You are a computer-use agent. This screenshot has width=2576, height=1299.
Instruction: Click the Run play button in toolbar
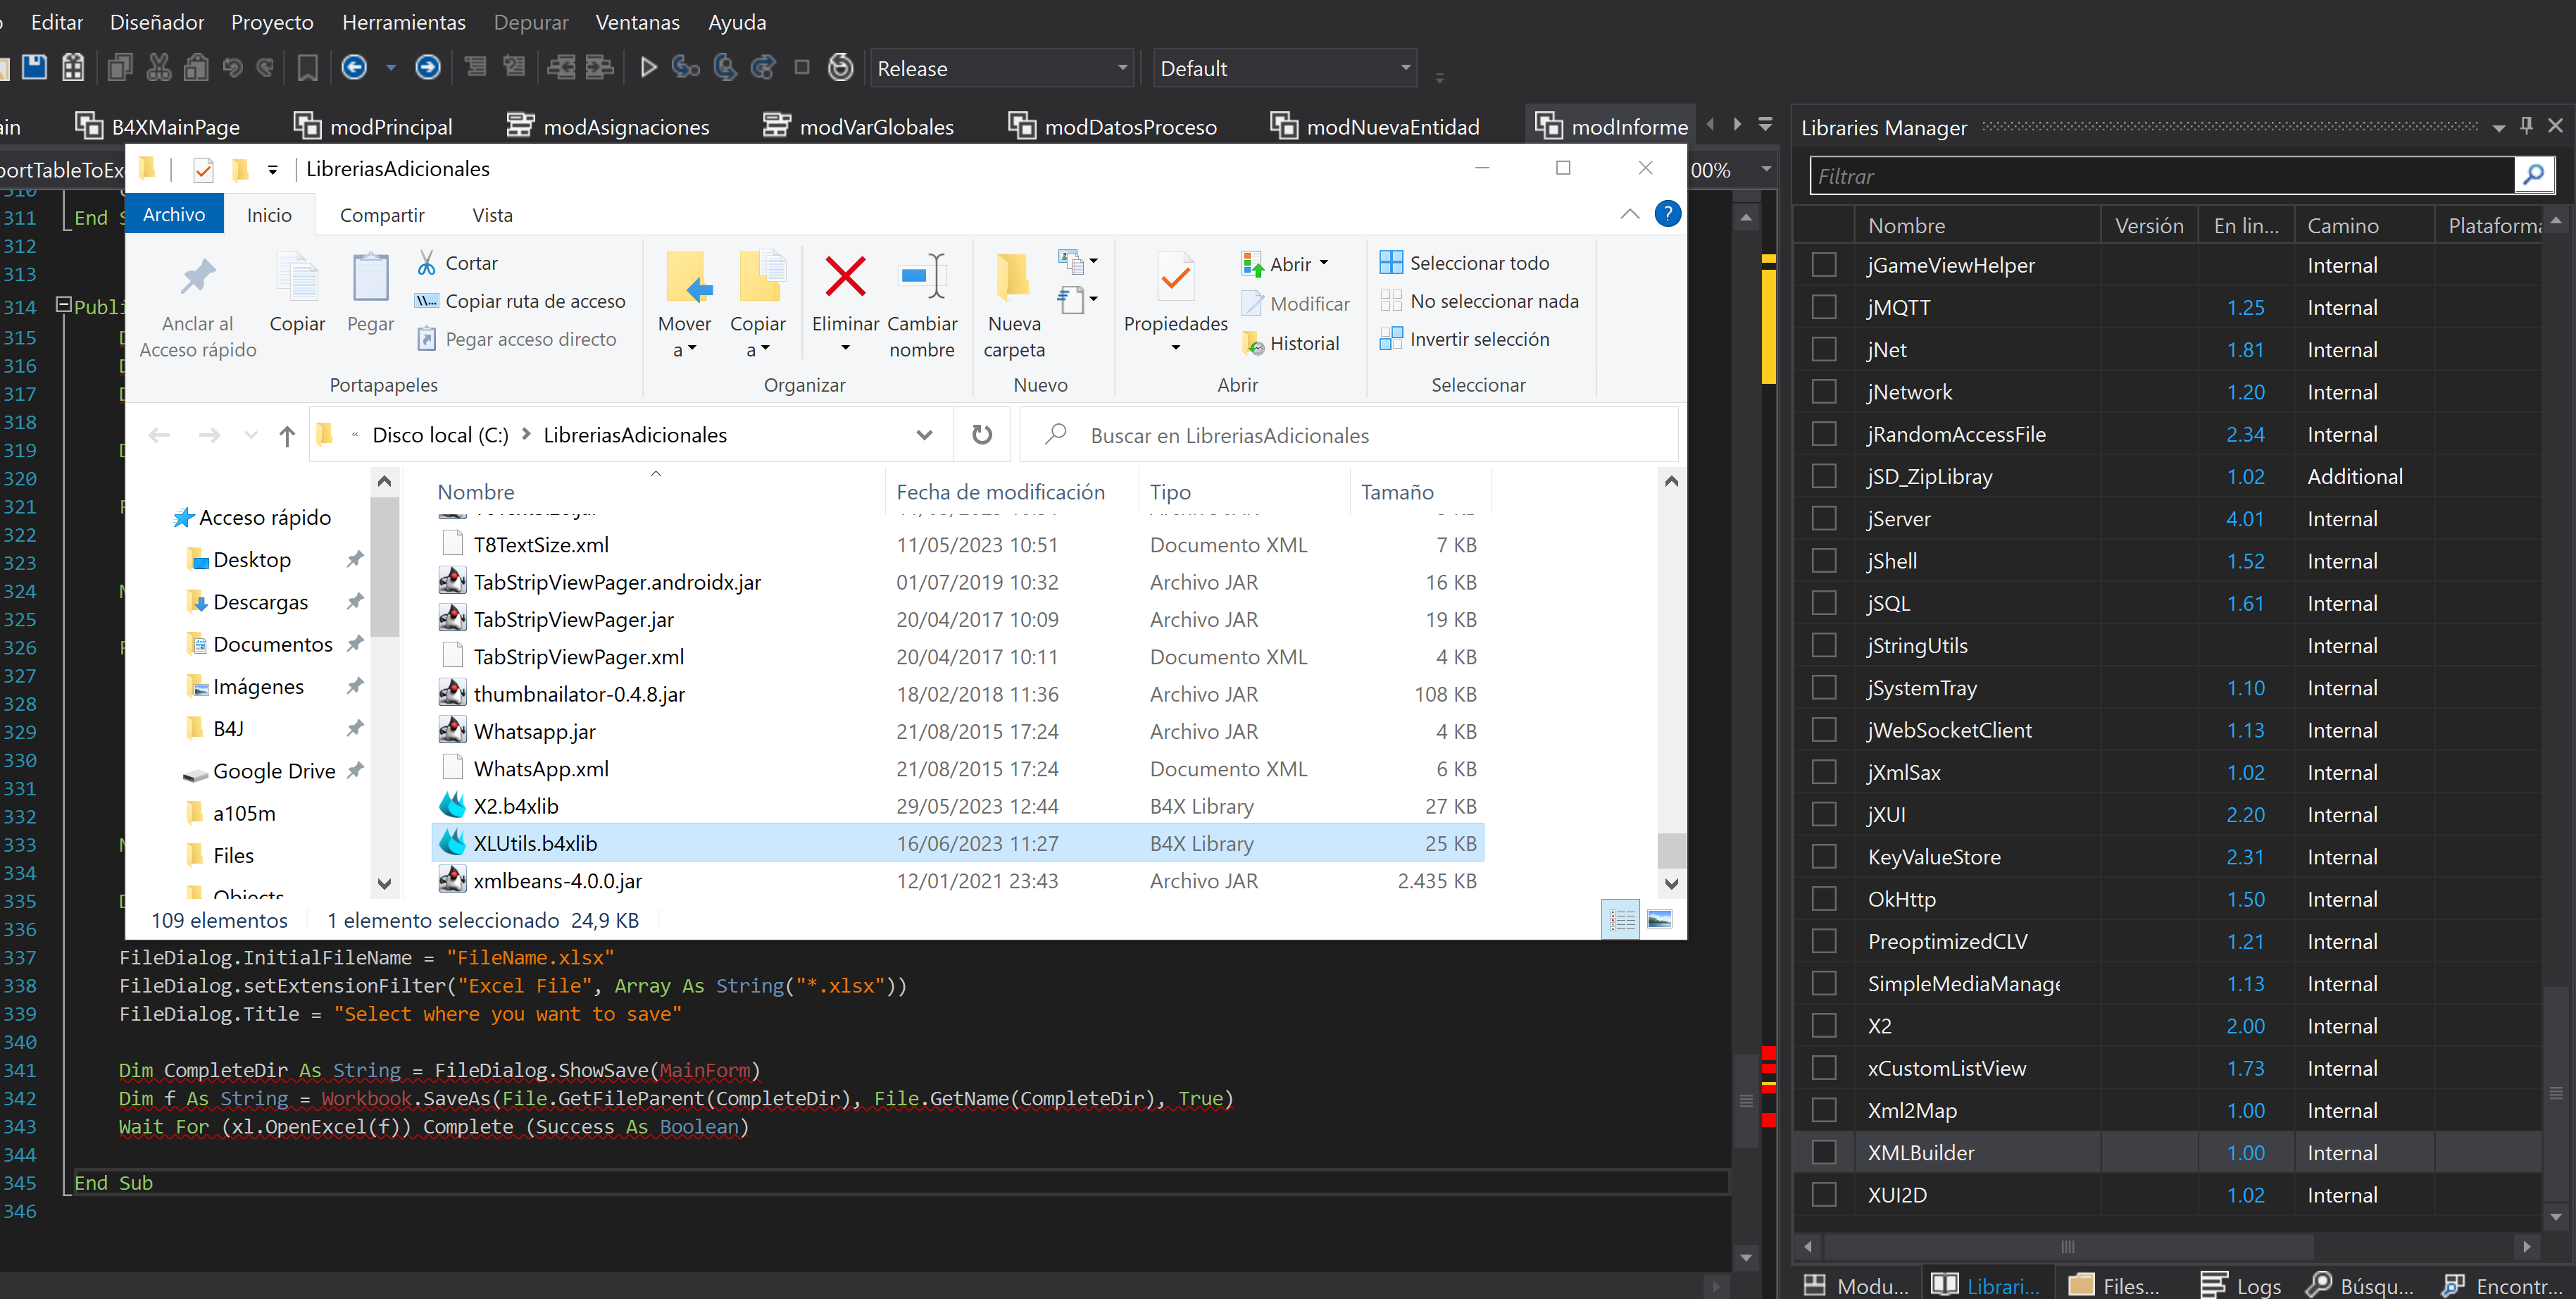coord(648,67)
